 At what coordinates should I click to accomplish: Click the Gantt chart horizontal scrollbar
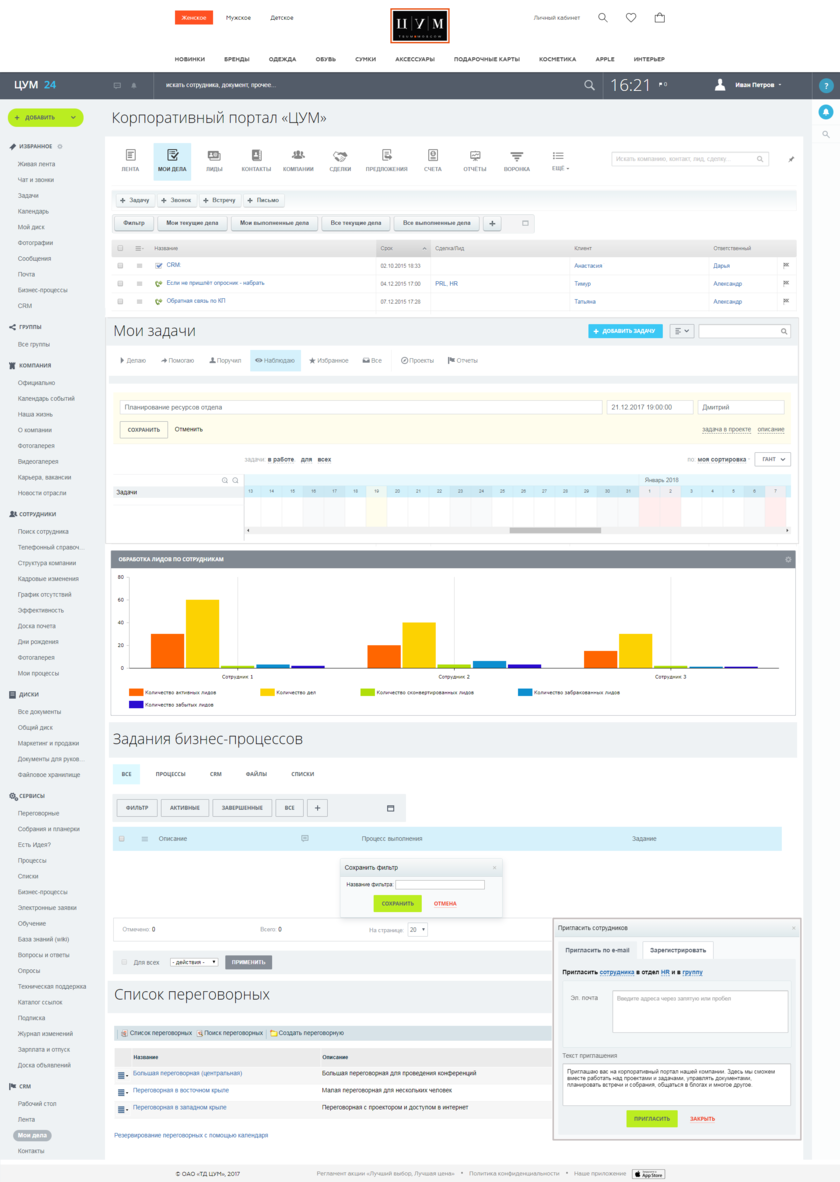coord(554,530)
